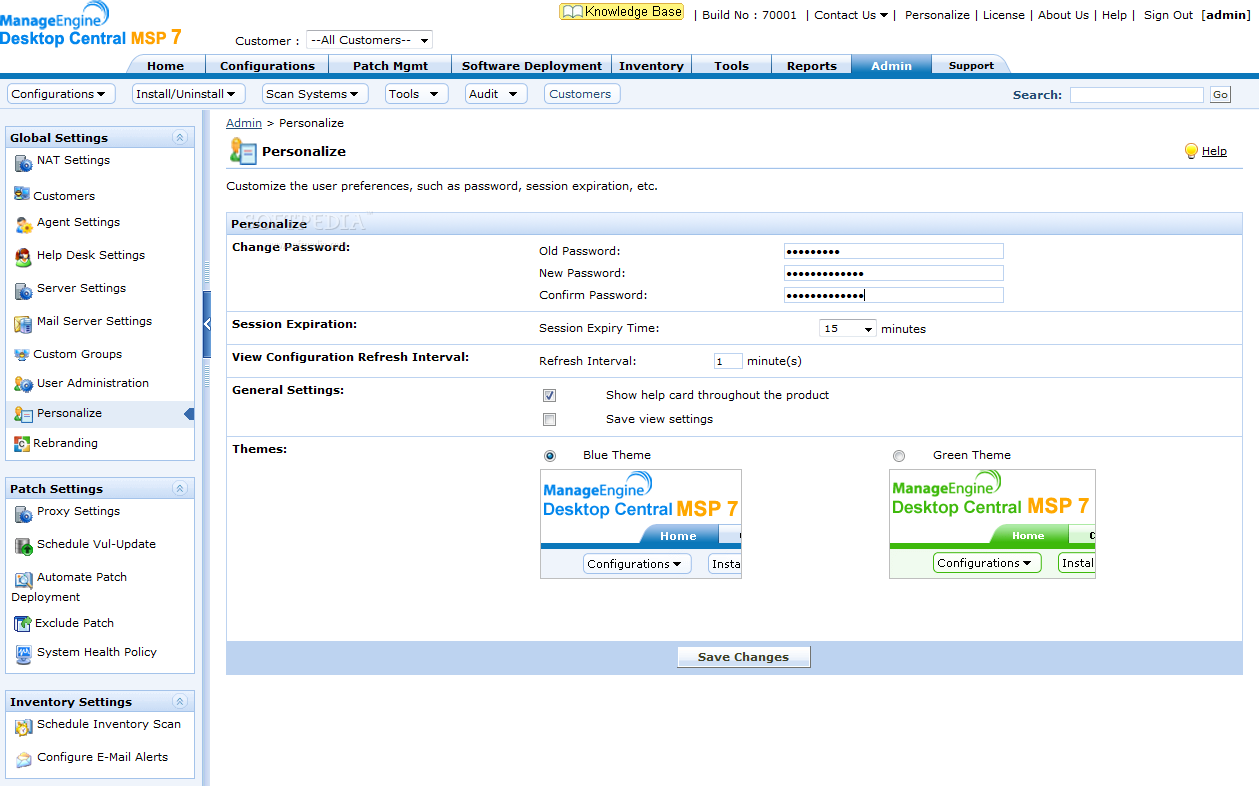Image resolution: width=1259 pixels, height=786 pixels.
Task: Open the Customer selection dropdown
Action: (x=369, y=40)
